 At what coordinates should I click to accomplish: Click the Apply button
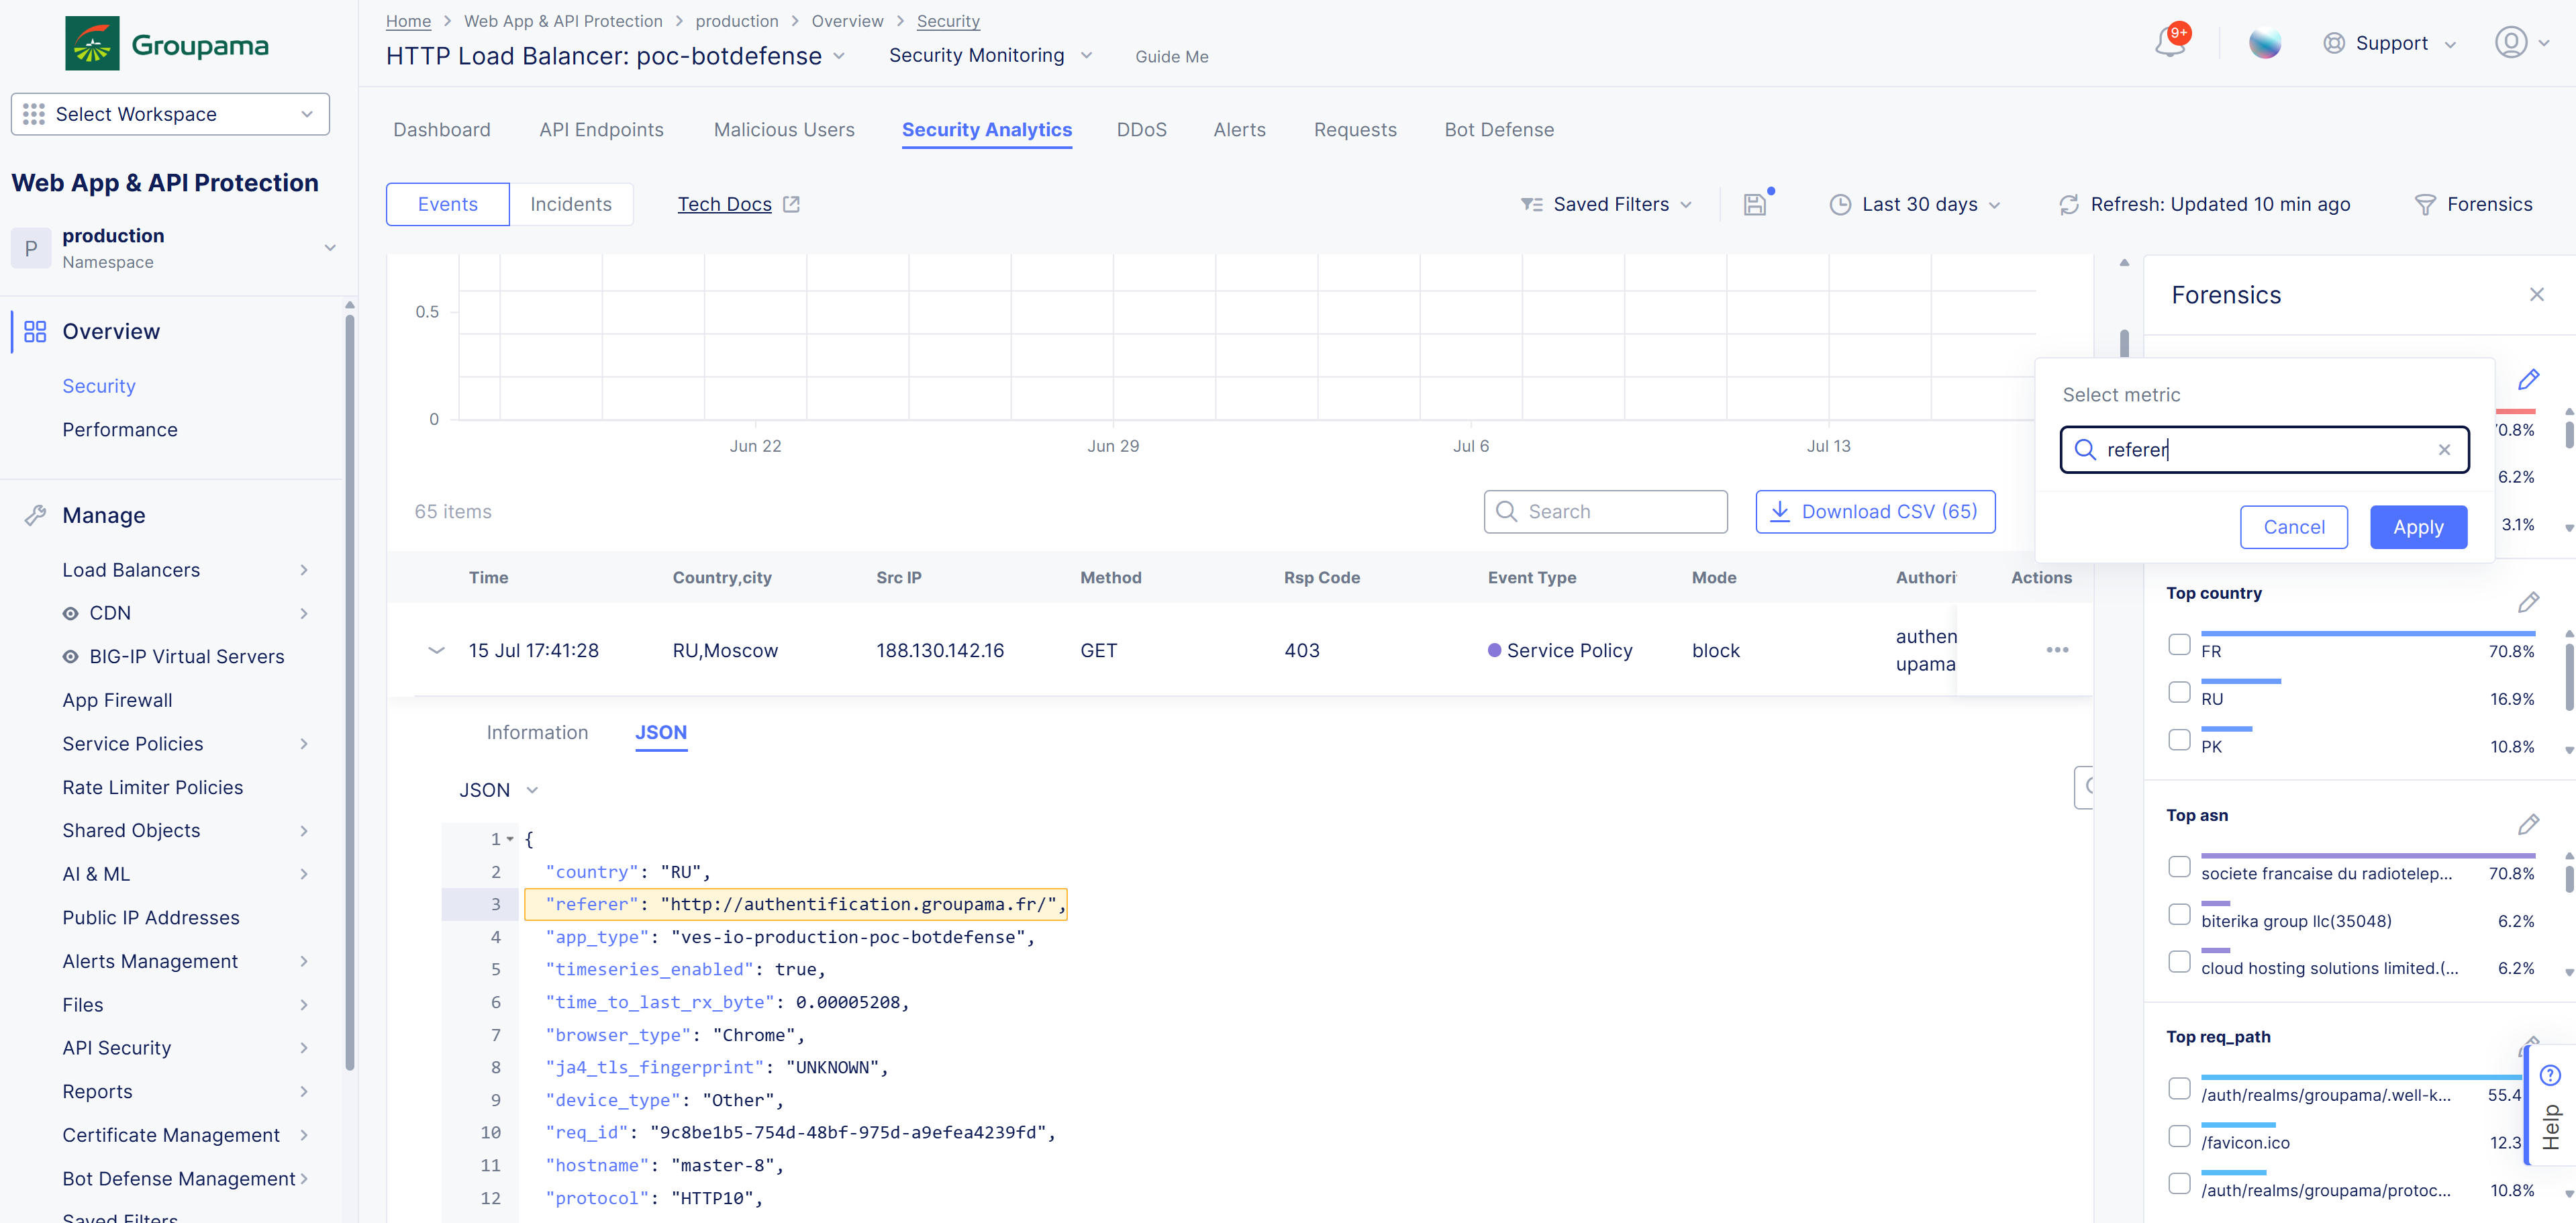pos(2418,527)
